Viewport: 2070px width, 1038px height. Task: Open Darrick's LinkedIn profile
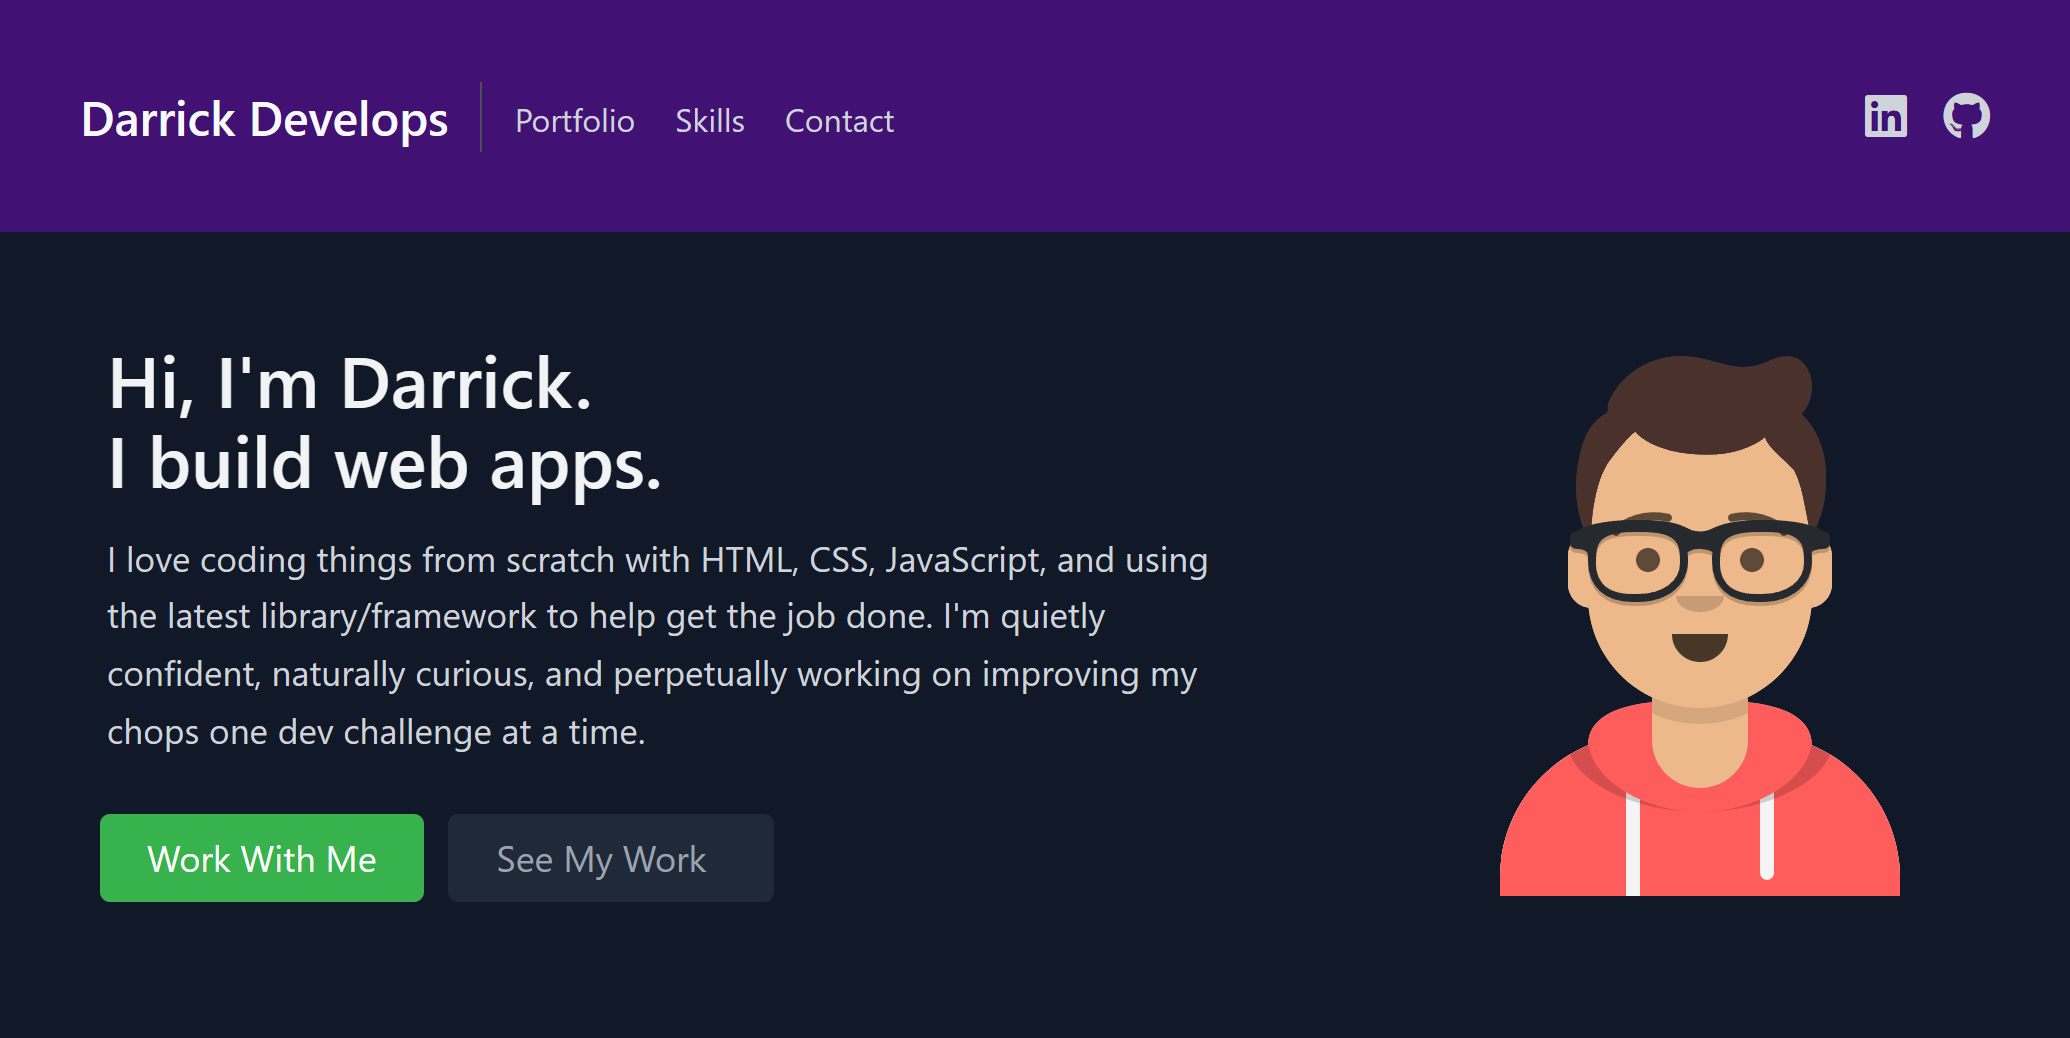1884,116
